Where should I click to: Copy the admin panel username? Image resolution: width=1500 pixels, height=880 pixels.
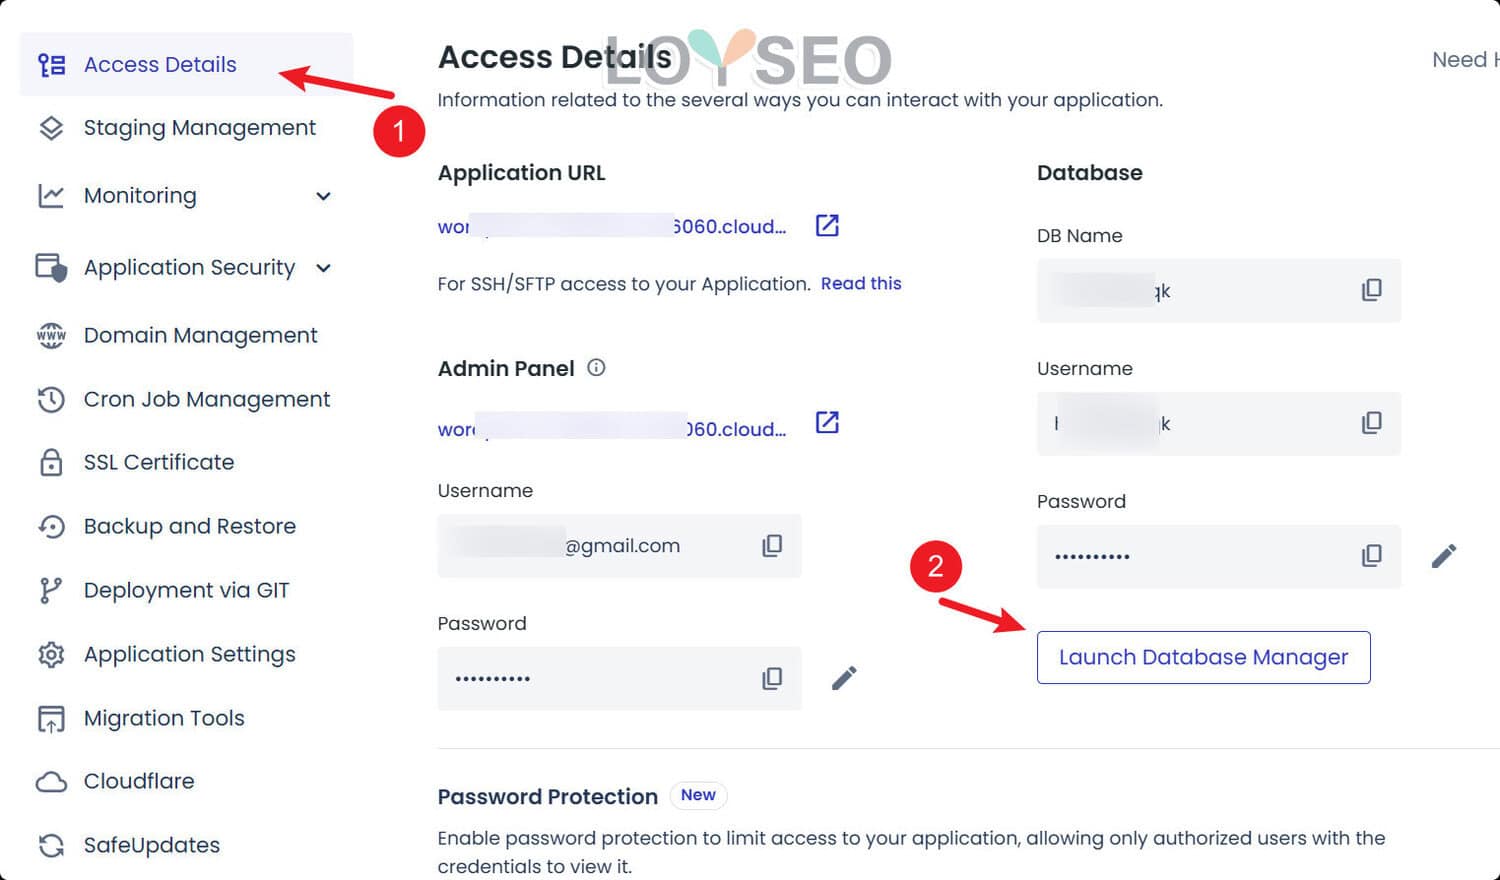tap(772, 546)
